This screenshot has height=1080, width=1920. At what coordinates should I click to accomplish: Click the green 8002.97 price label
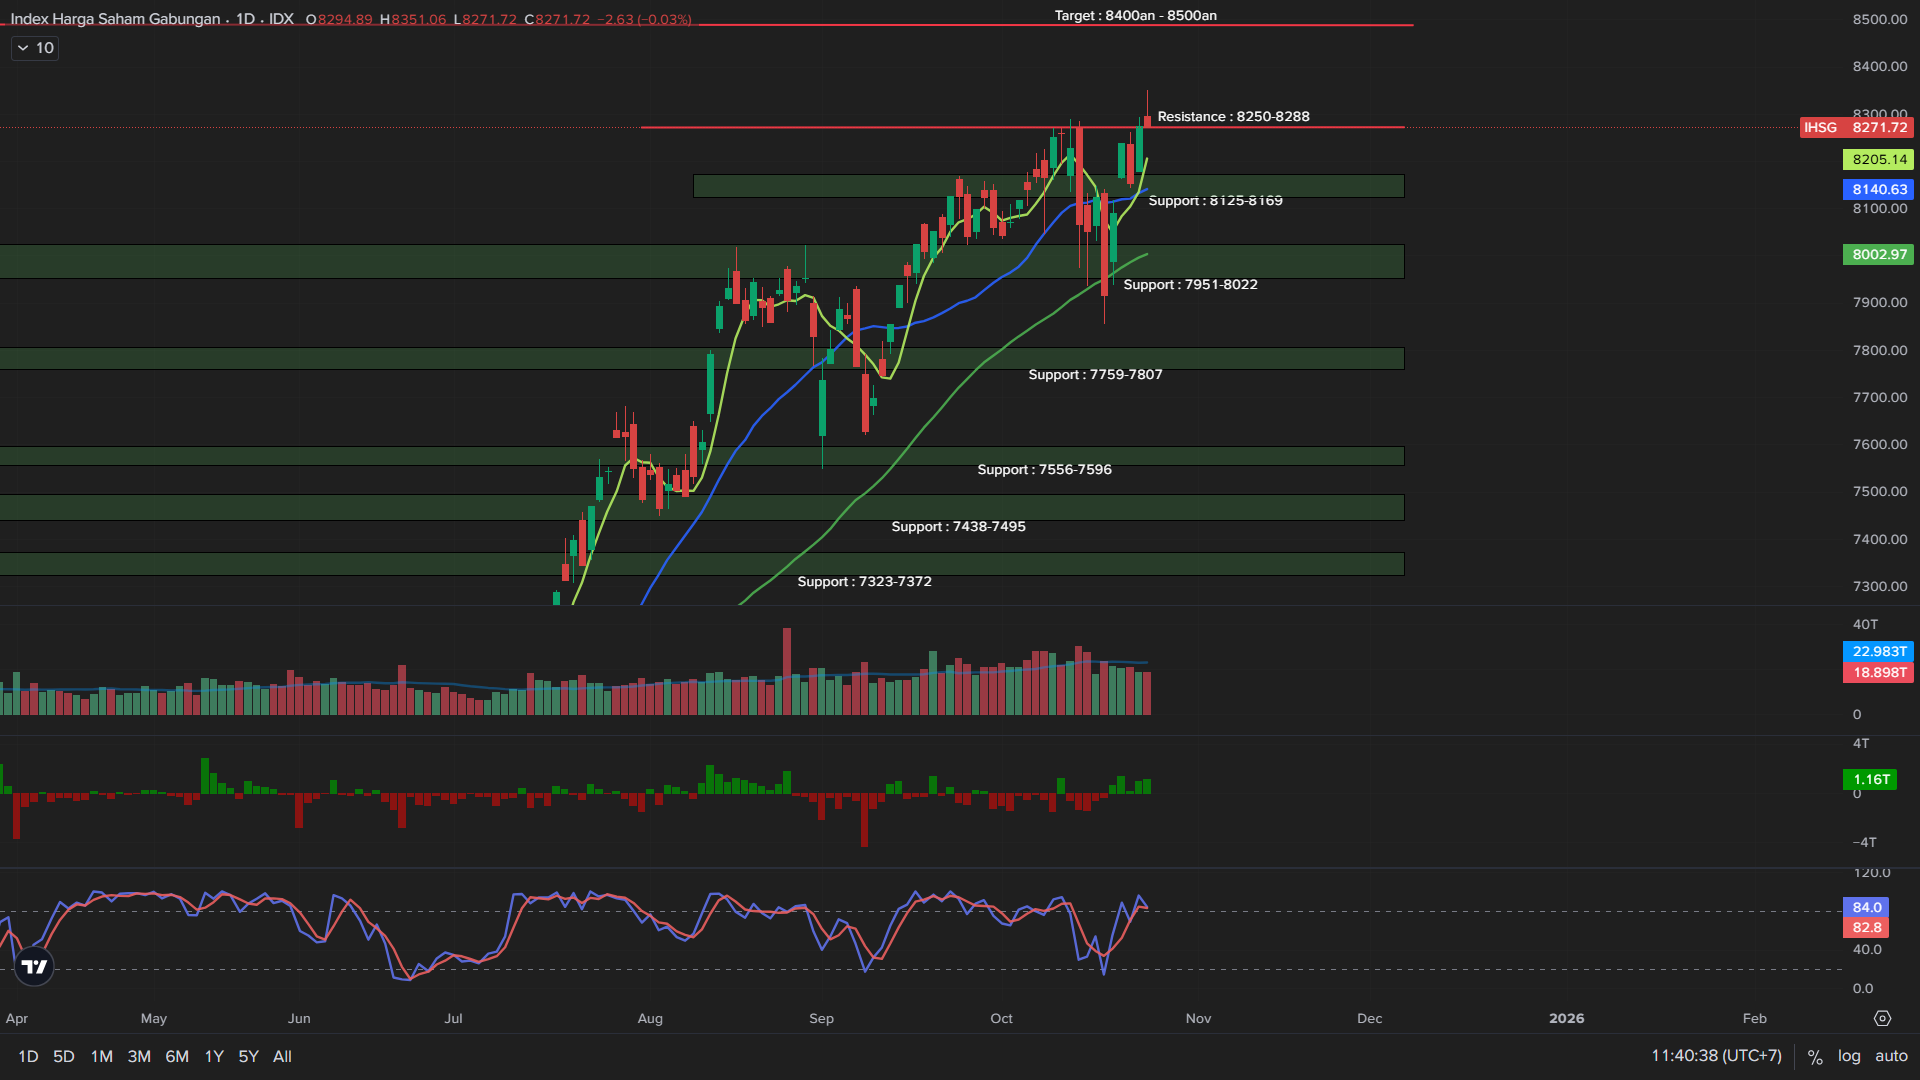click(x=1878, y=254)
